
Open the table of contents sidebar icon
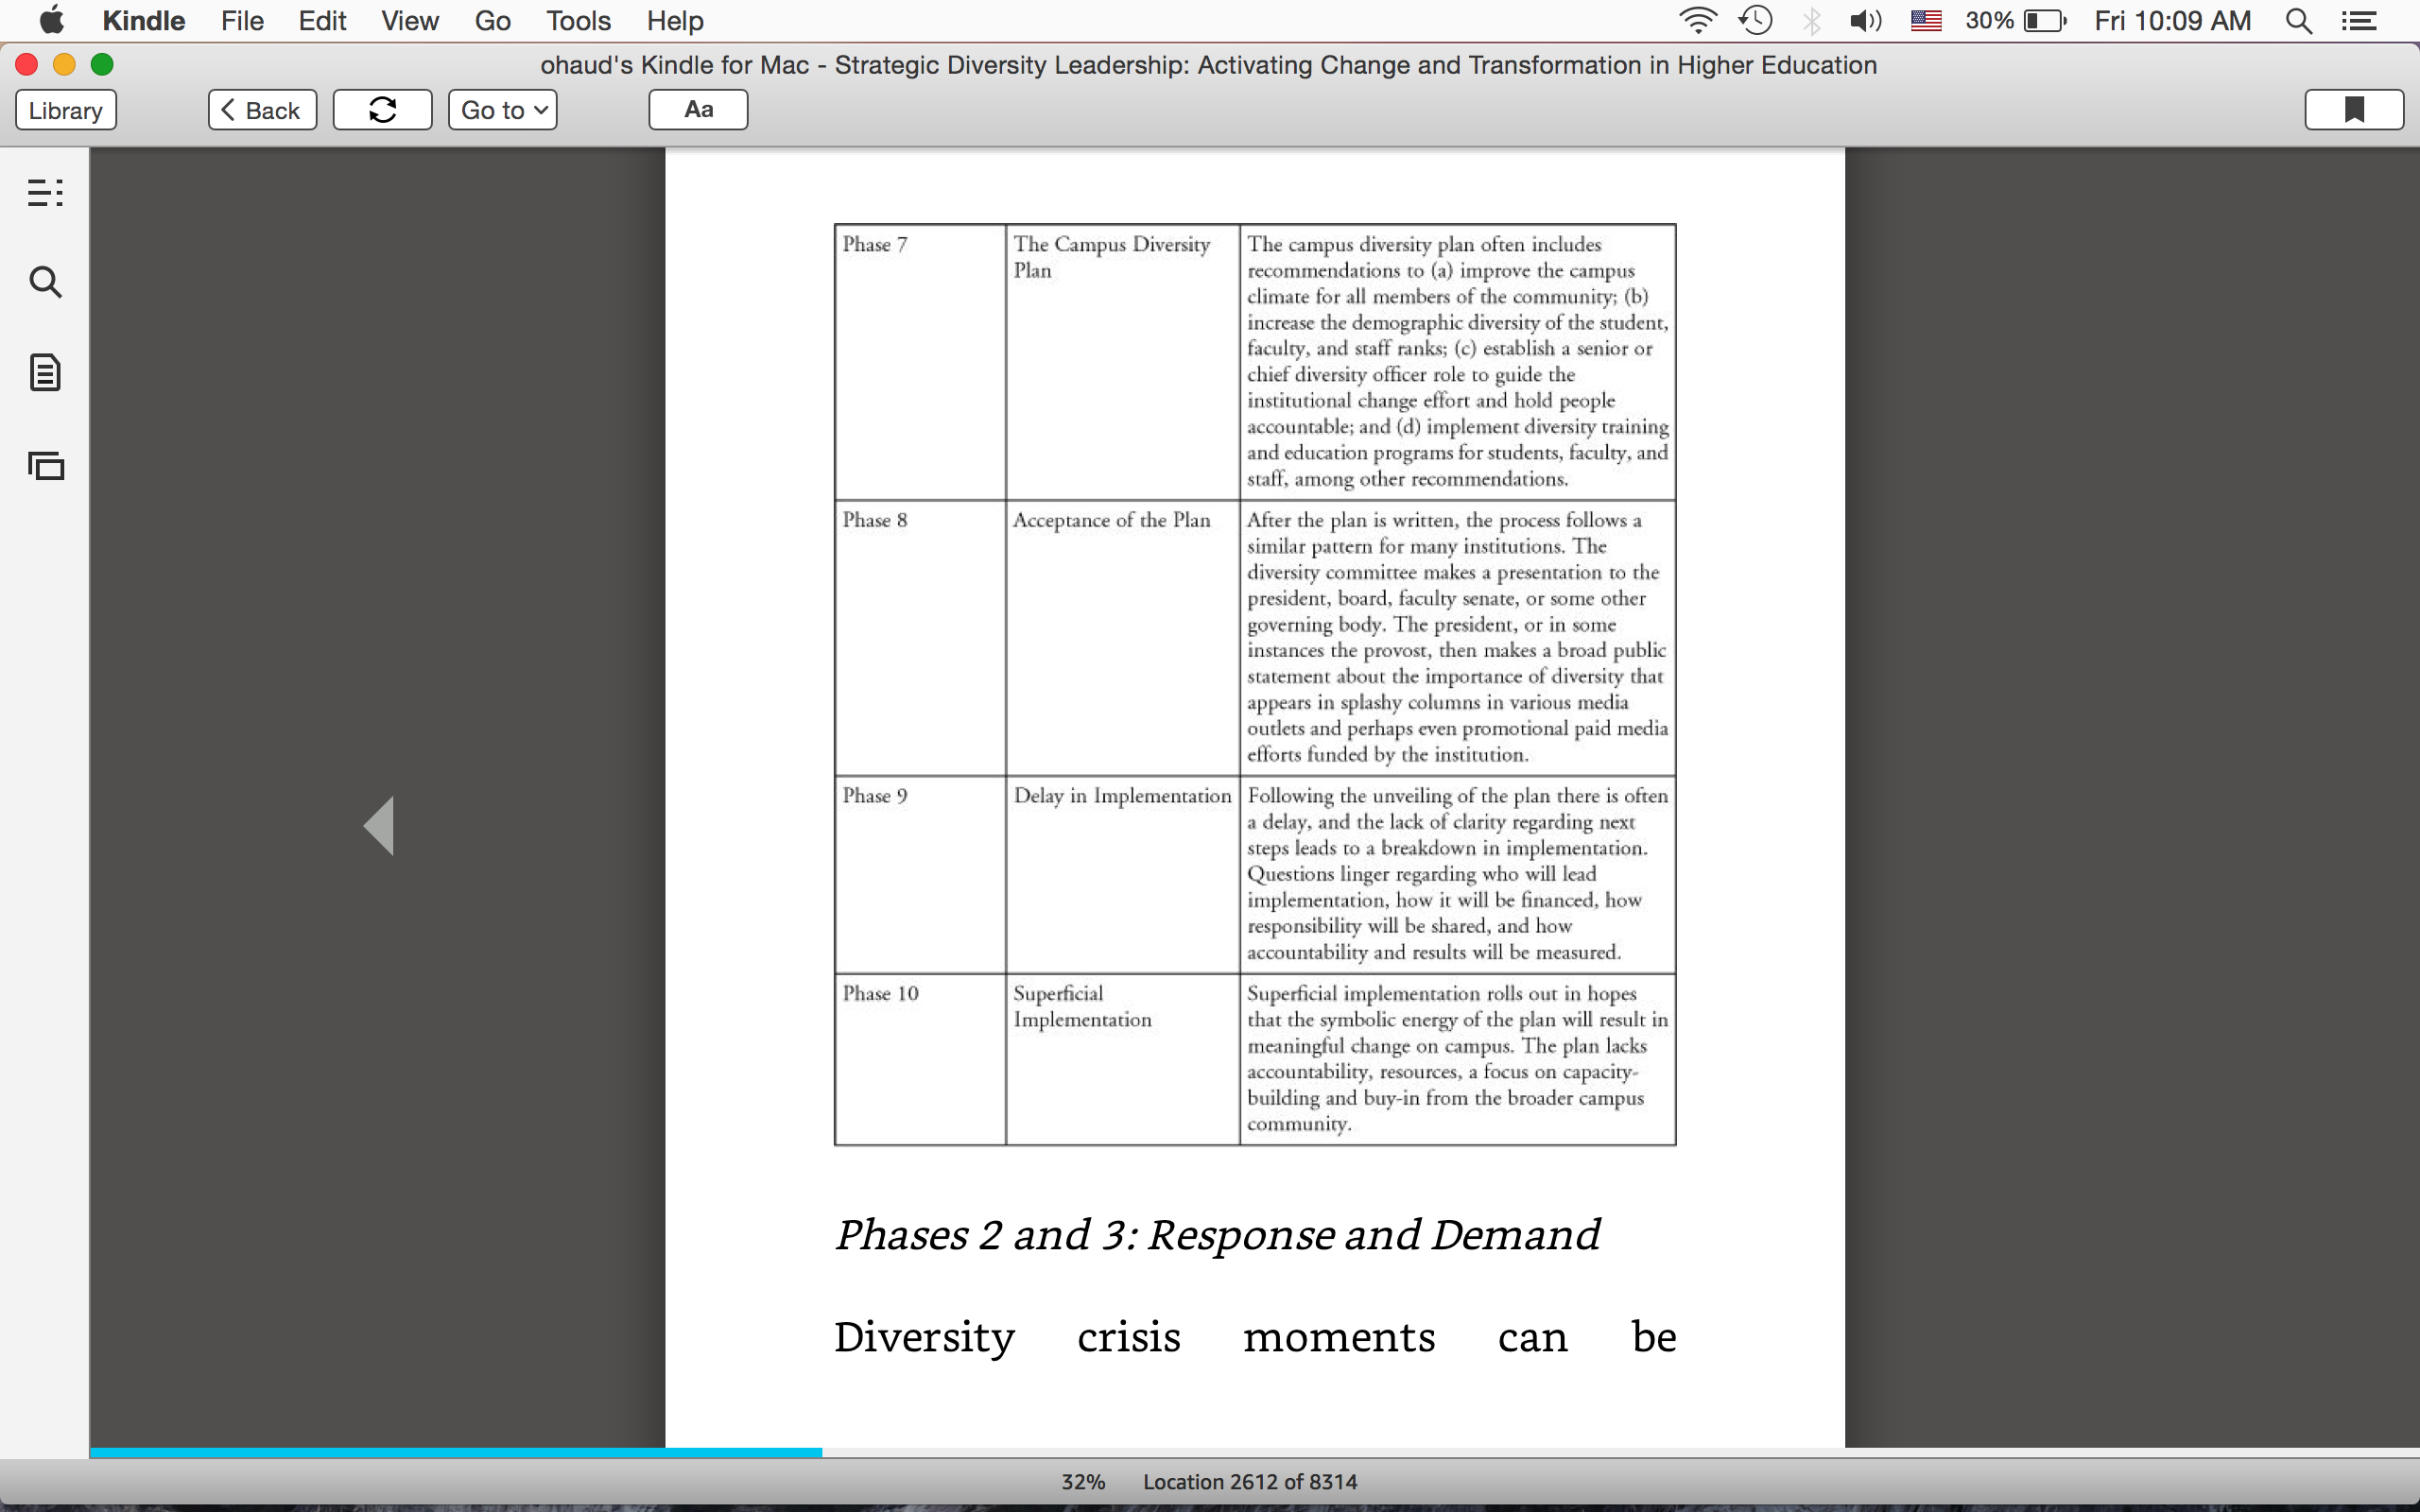tap(45, 192)
